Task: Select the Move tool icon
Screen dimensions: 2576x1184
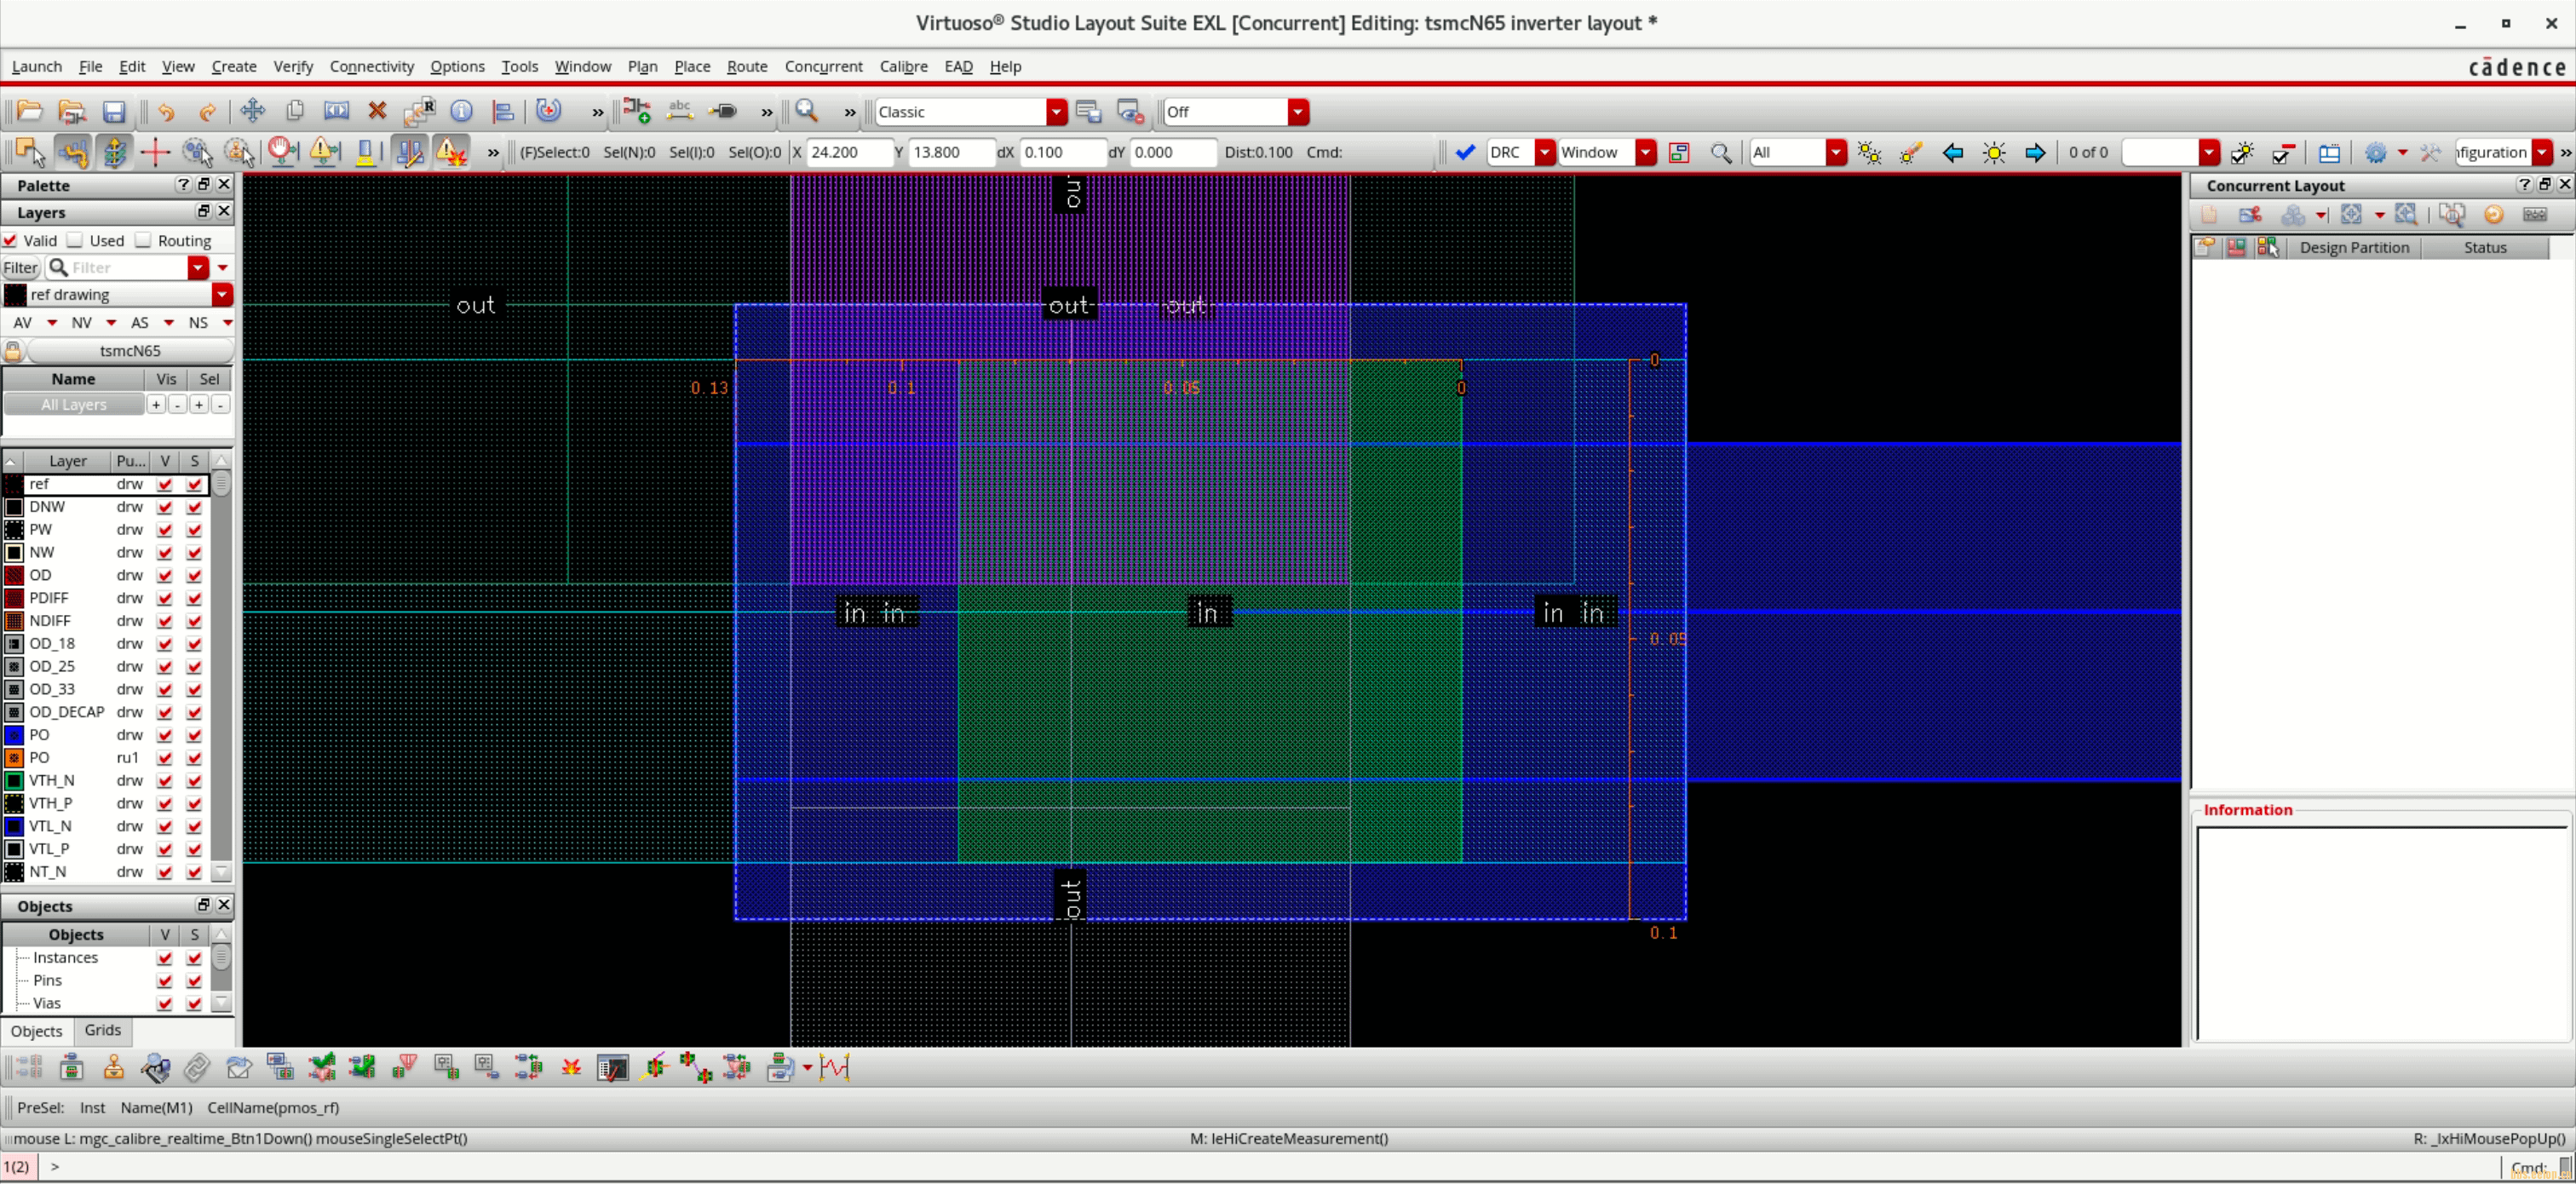Action: (x=252, y=111)
